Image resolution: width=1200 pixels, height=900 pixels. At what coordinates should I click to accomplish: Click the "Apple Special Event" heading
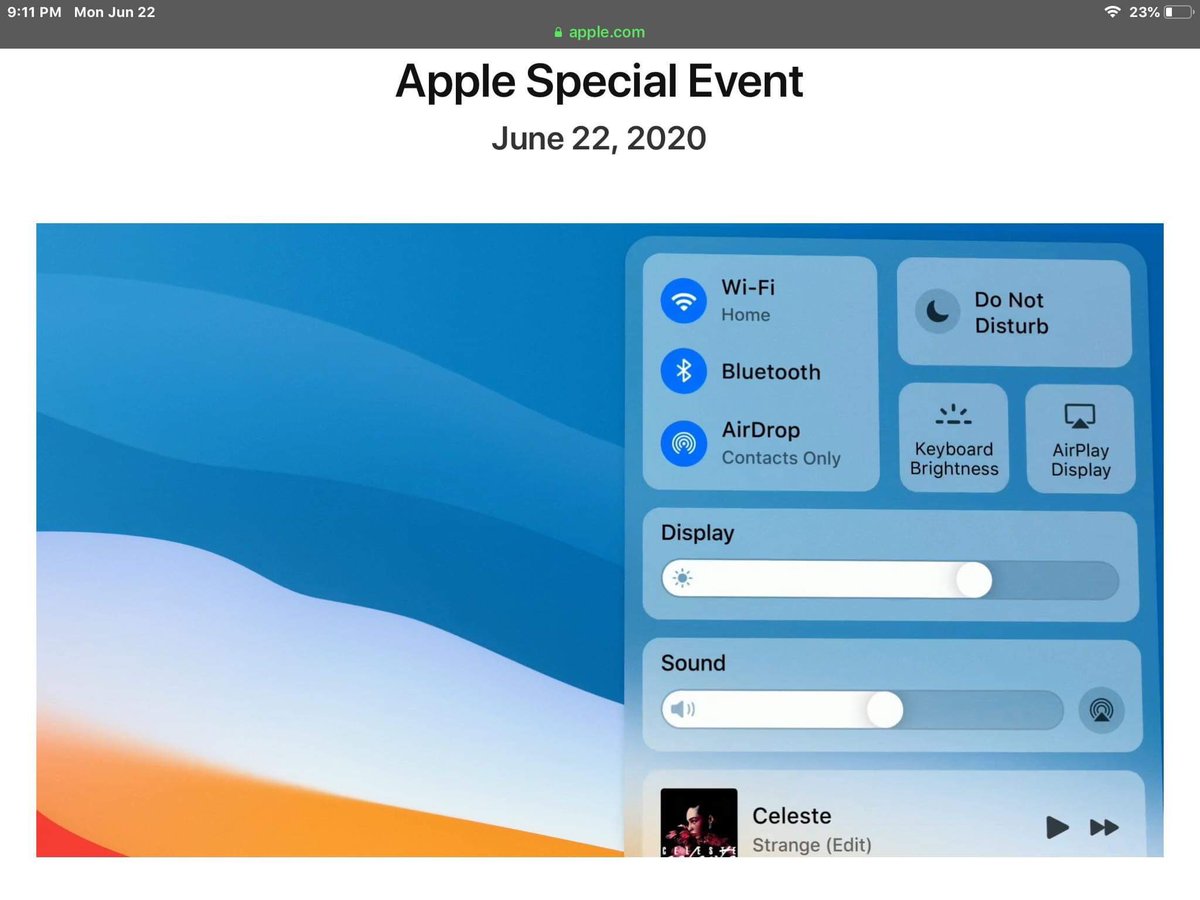coord(600,81)
